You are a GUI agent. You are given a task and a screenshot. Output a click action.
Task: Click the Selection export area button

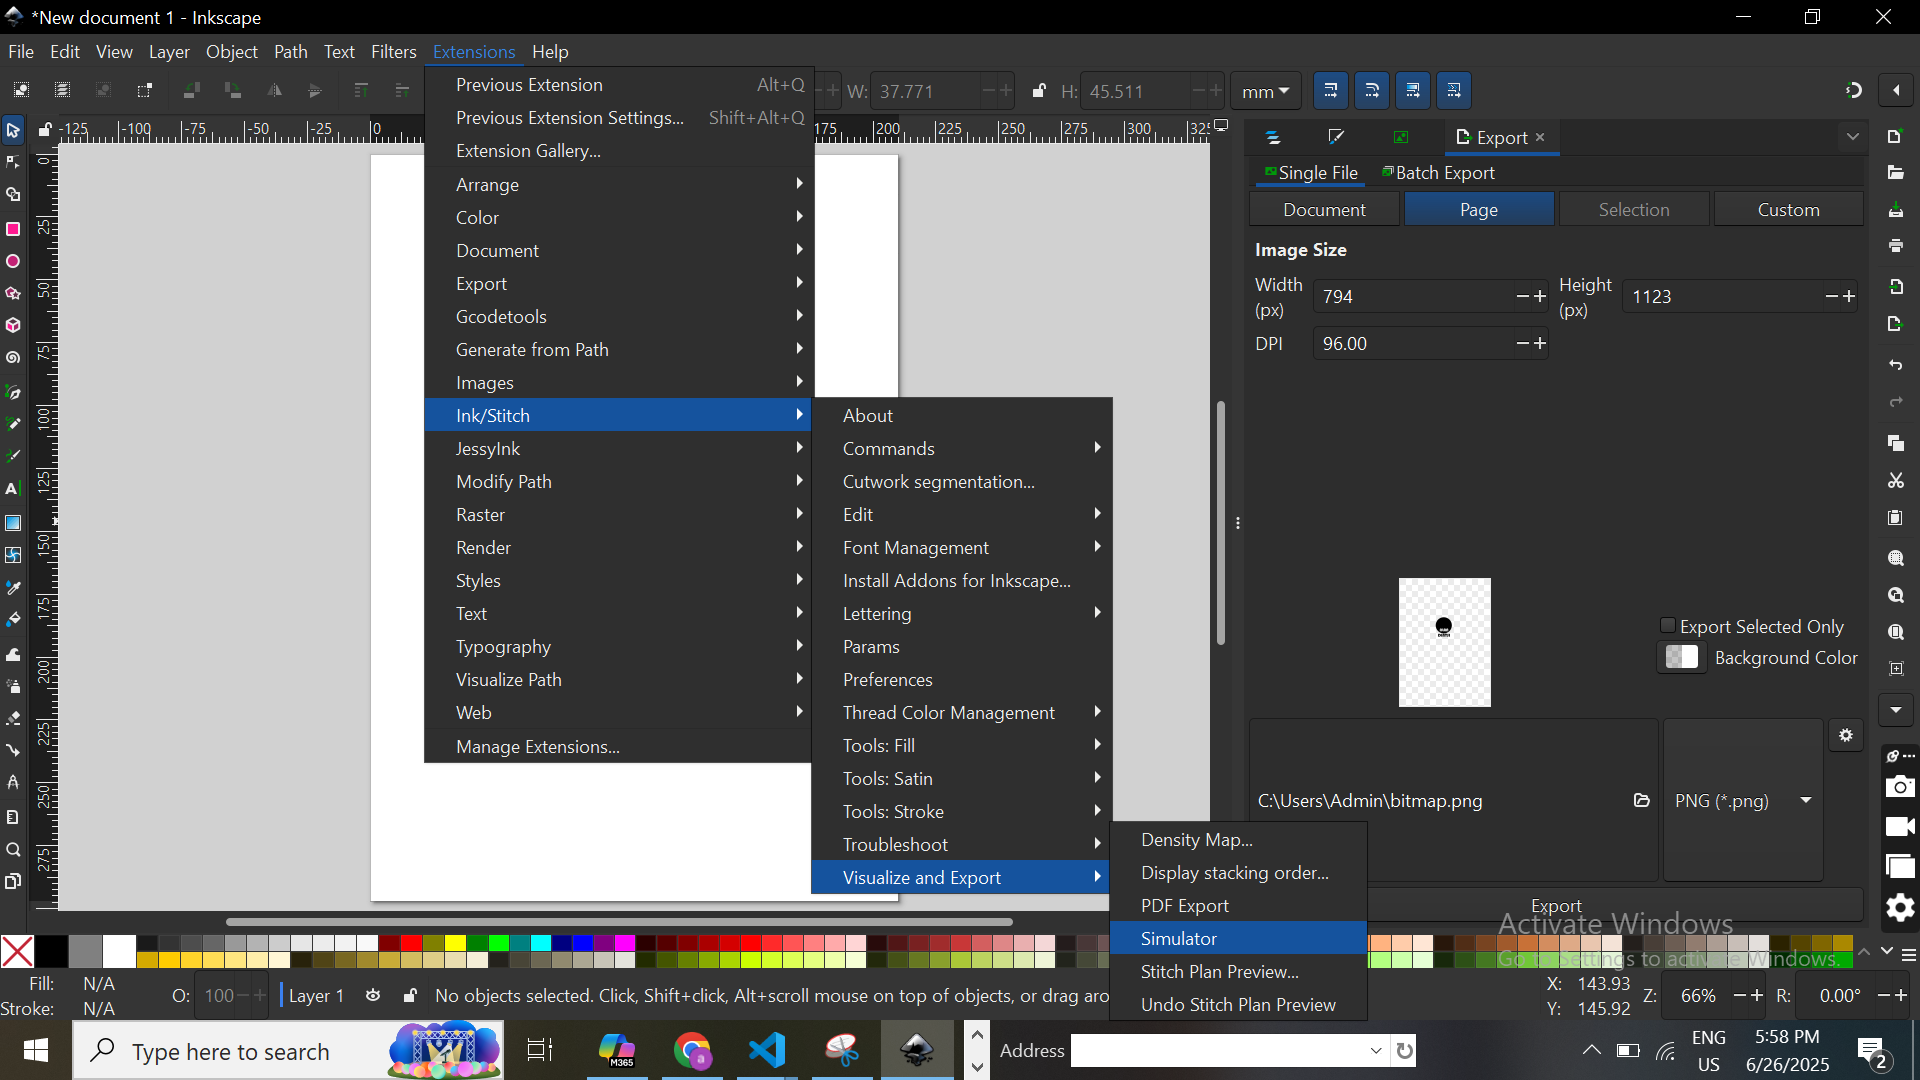point(1633,209)
